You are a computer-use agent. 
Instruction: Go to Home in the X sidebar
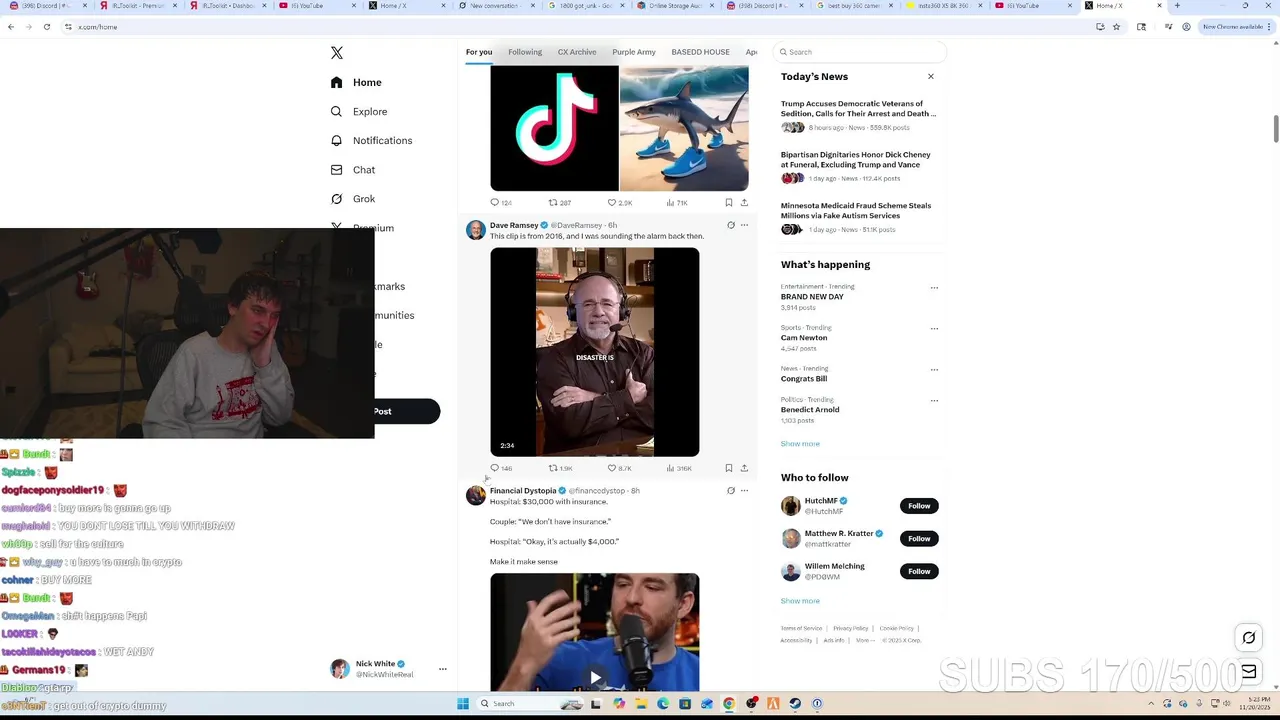pyautogui.click(x=356, y=82)
